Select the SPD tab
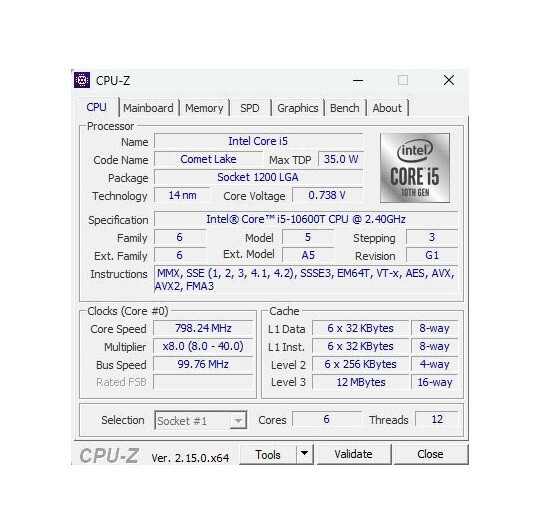 click(250, 108)
